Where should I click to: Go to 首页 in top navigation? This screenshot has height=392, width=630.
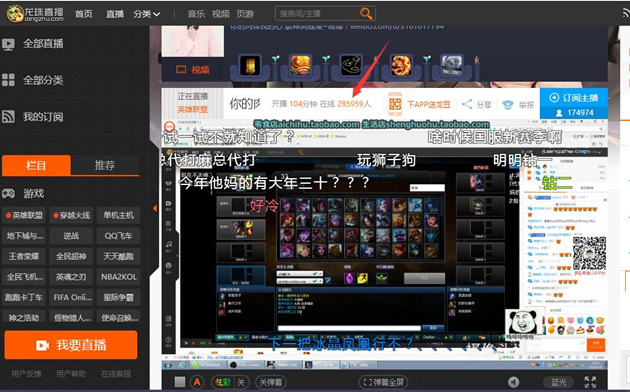84,14
